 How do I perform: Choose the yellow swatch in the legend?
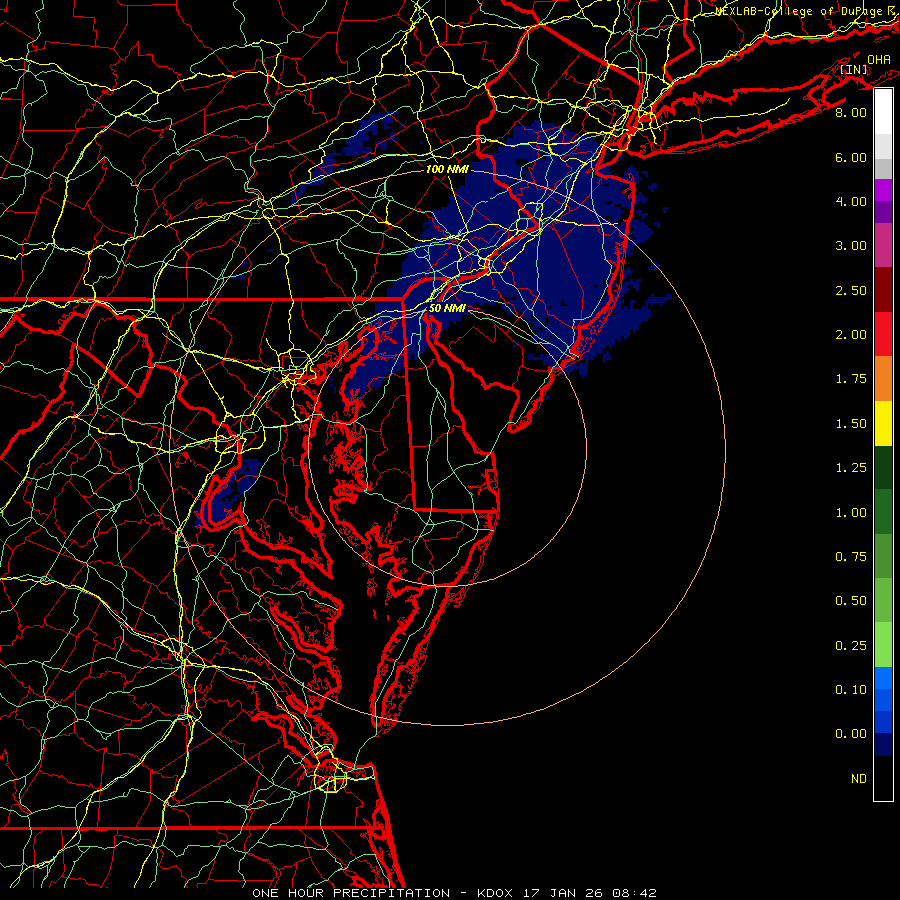(x=883, y=423)
